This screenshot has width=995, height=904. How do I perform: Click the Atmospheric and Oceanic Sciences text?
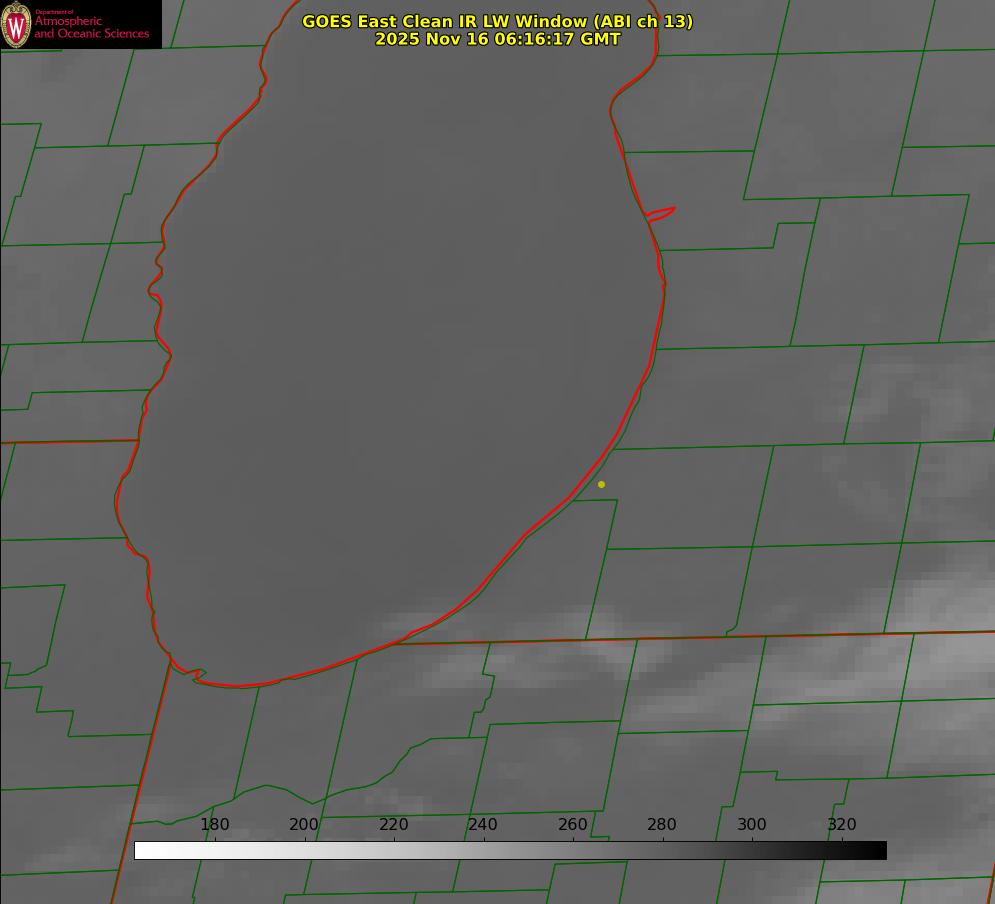click(91, 28)
